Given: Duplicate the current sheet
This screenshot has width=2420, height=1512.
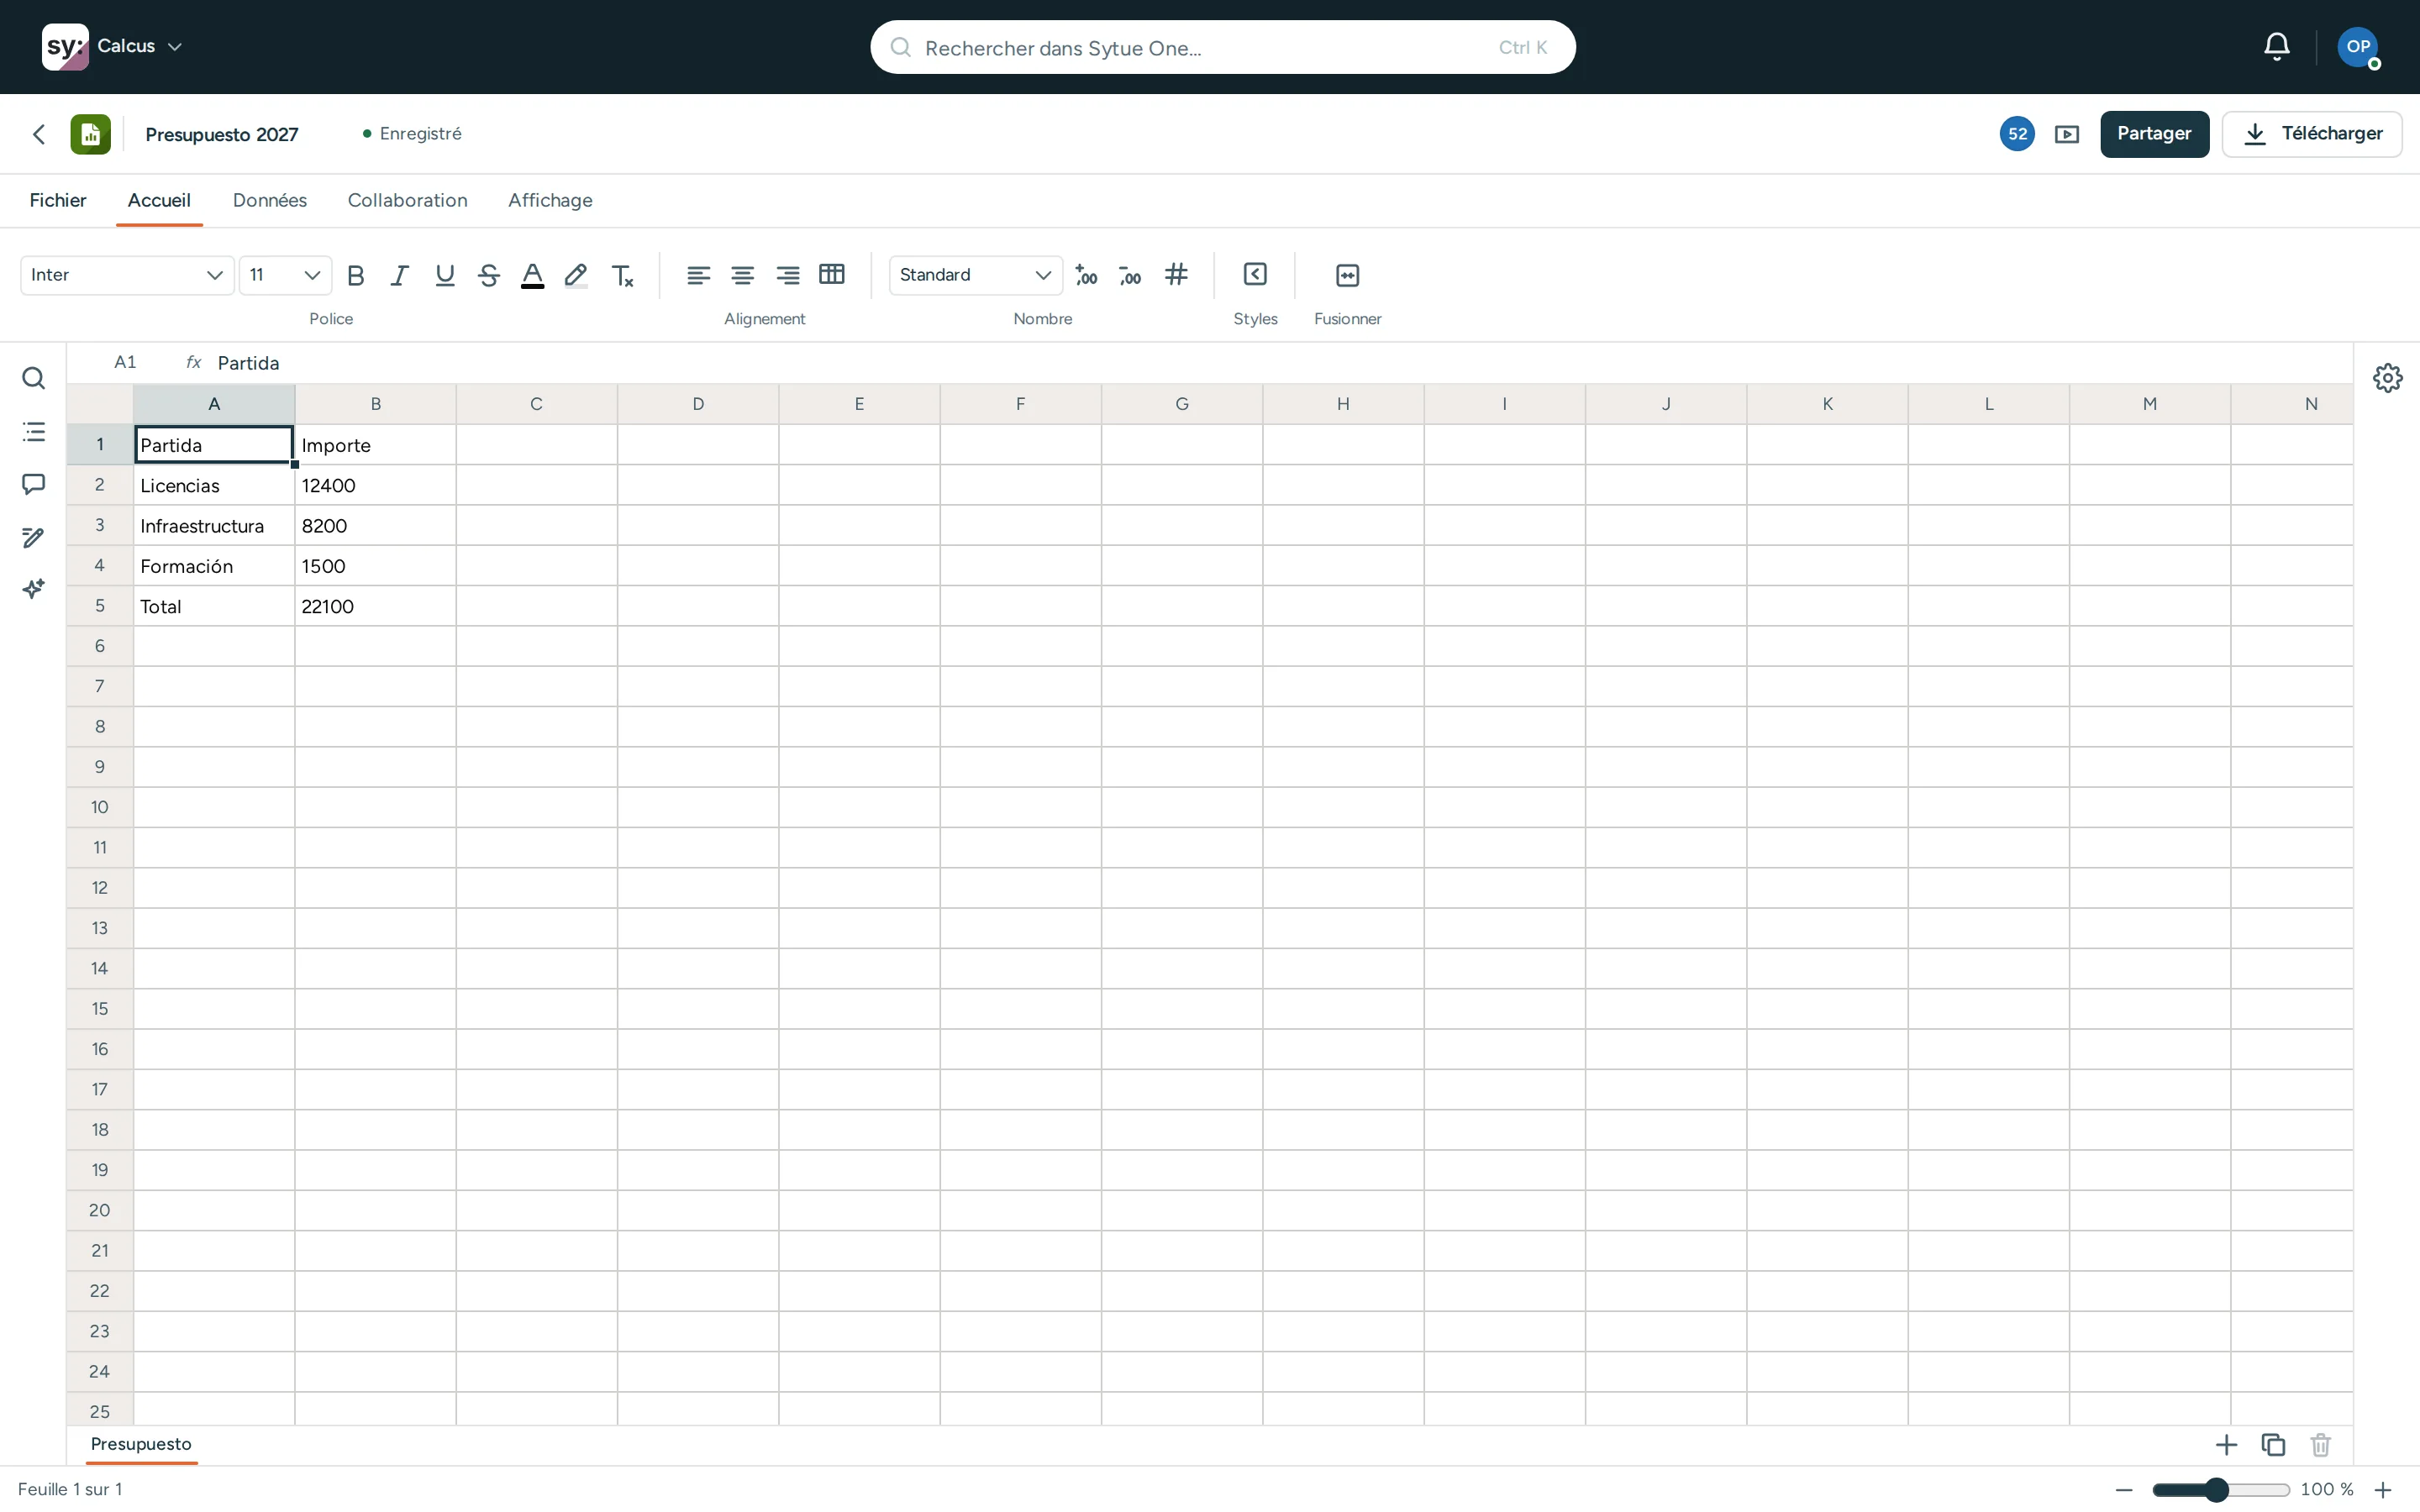Looking at the screenshot, I should [x=2273, y=1445].
